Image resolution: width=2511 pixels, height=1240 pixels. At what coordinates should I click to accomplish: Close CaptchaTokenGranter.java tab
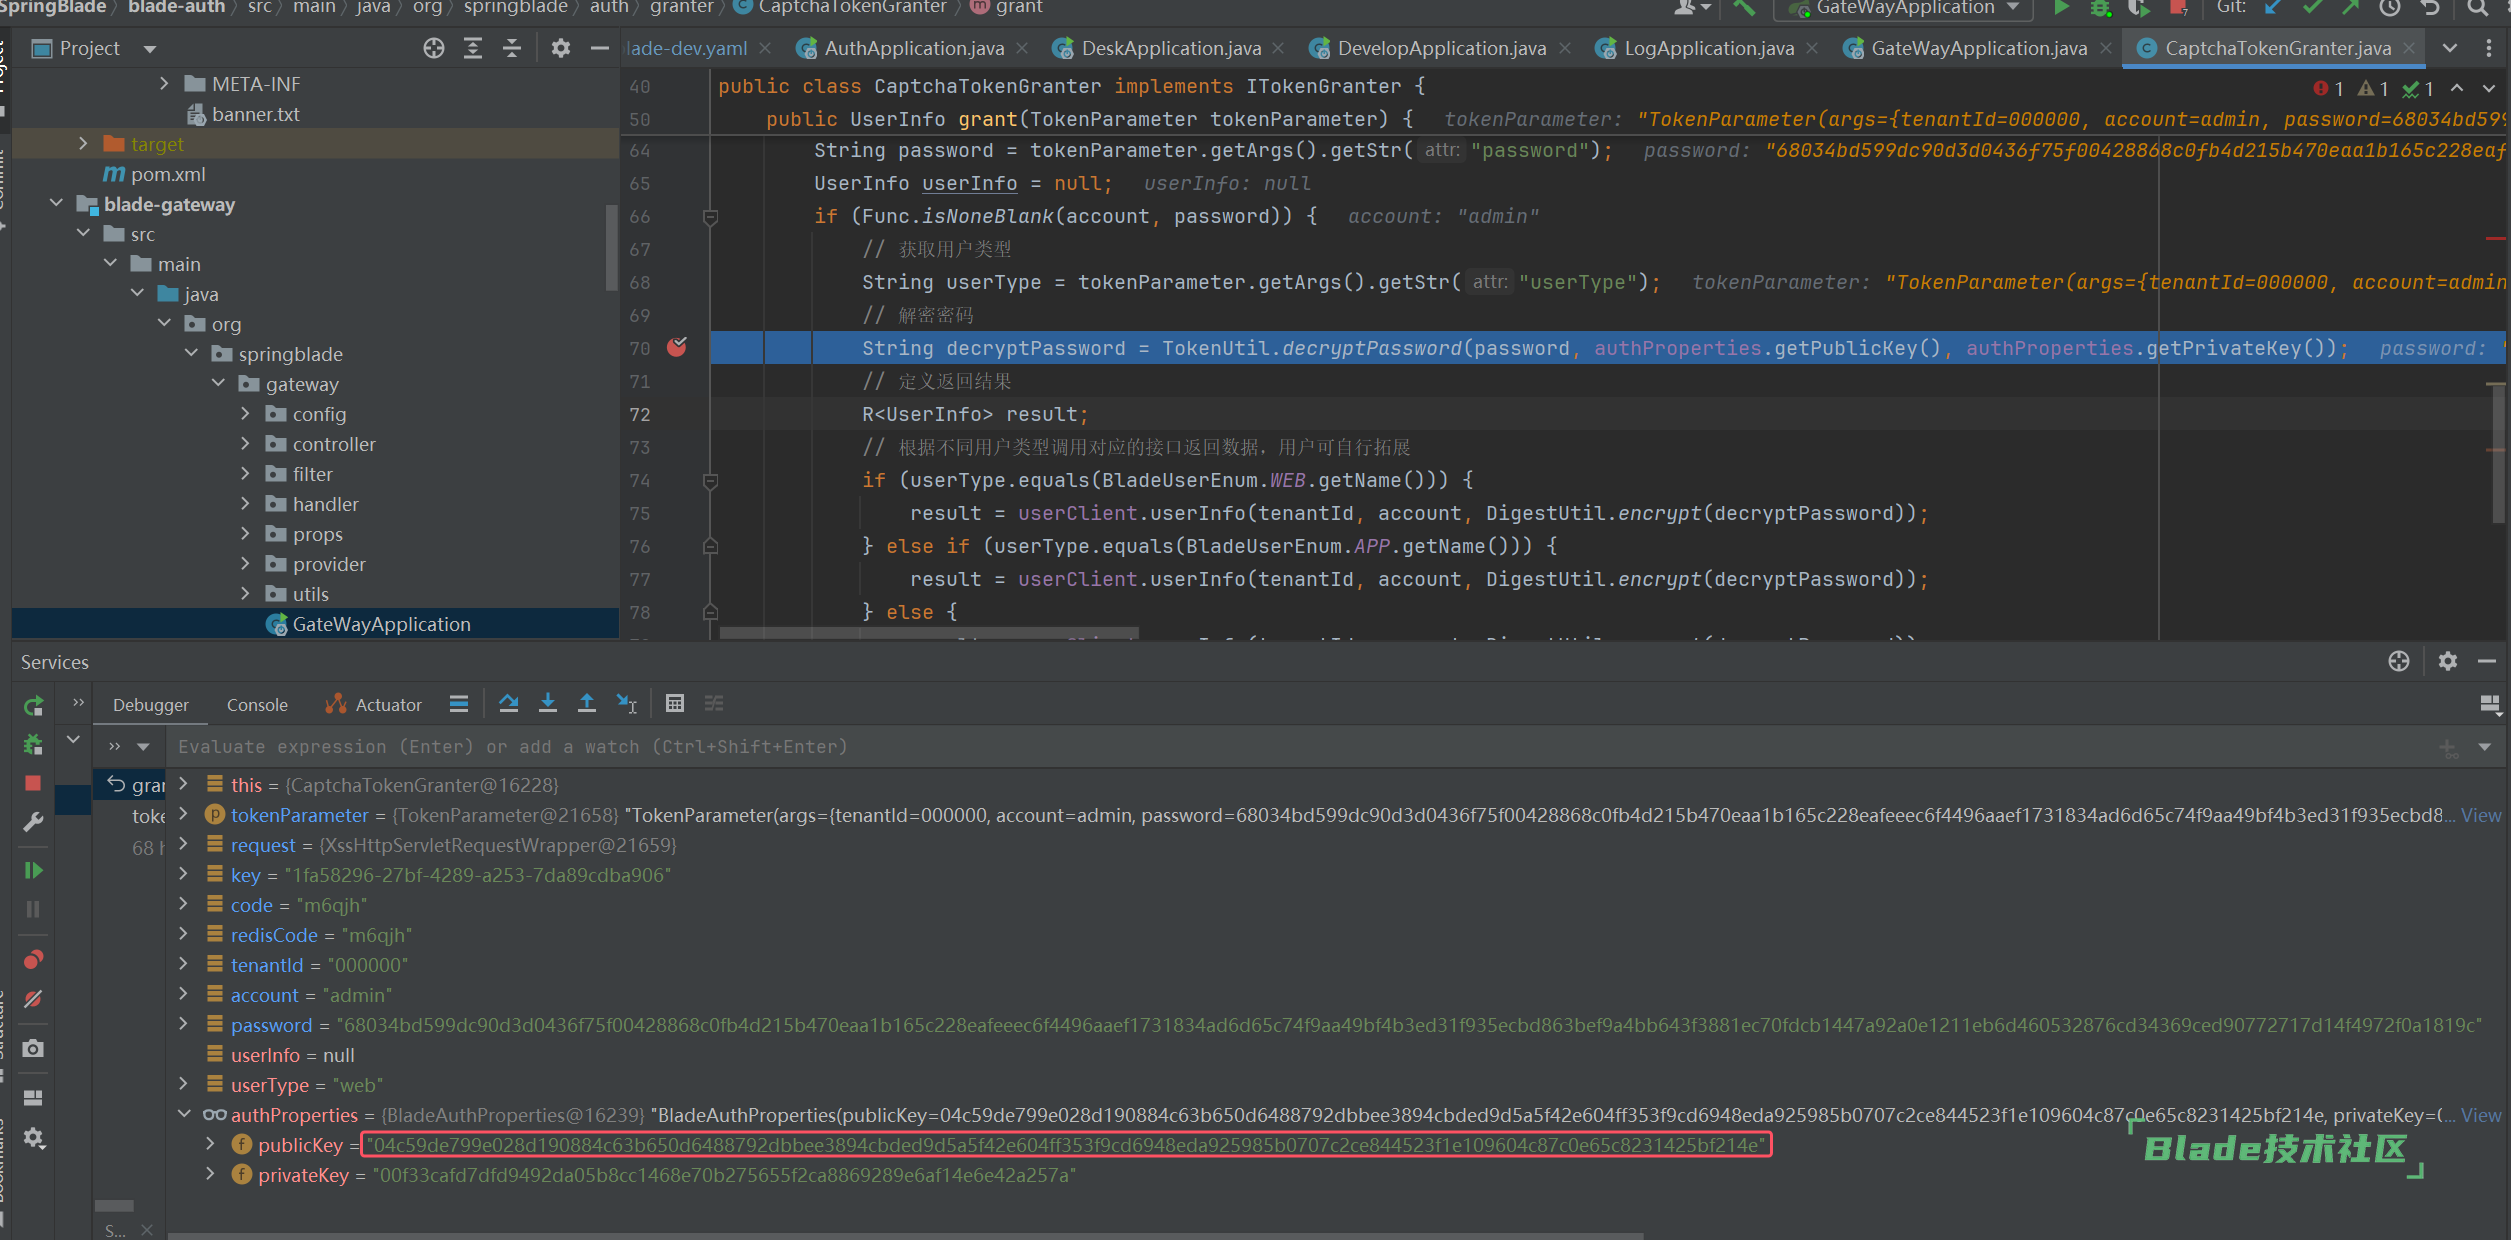(2409, 48)
